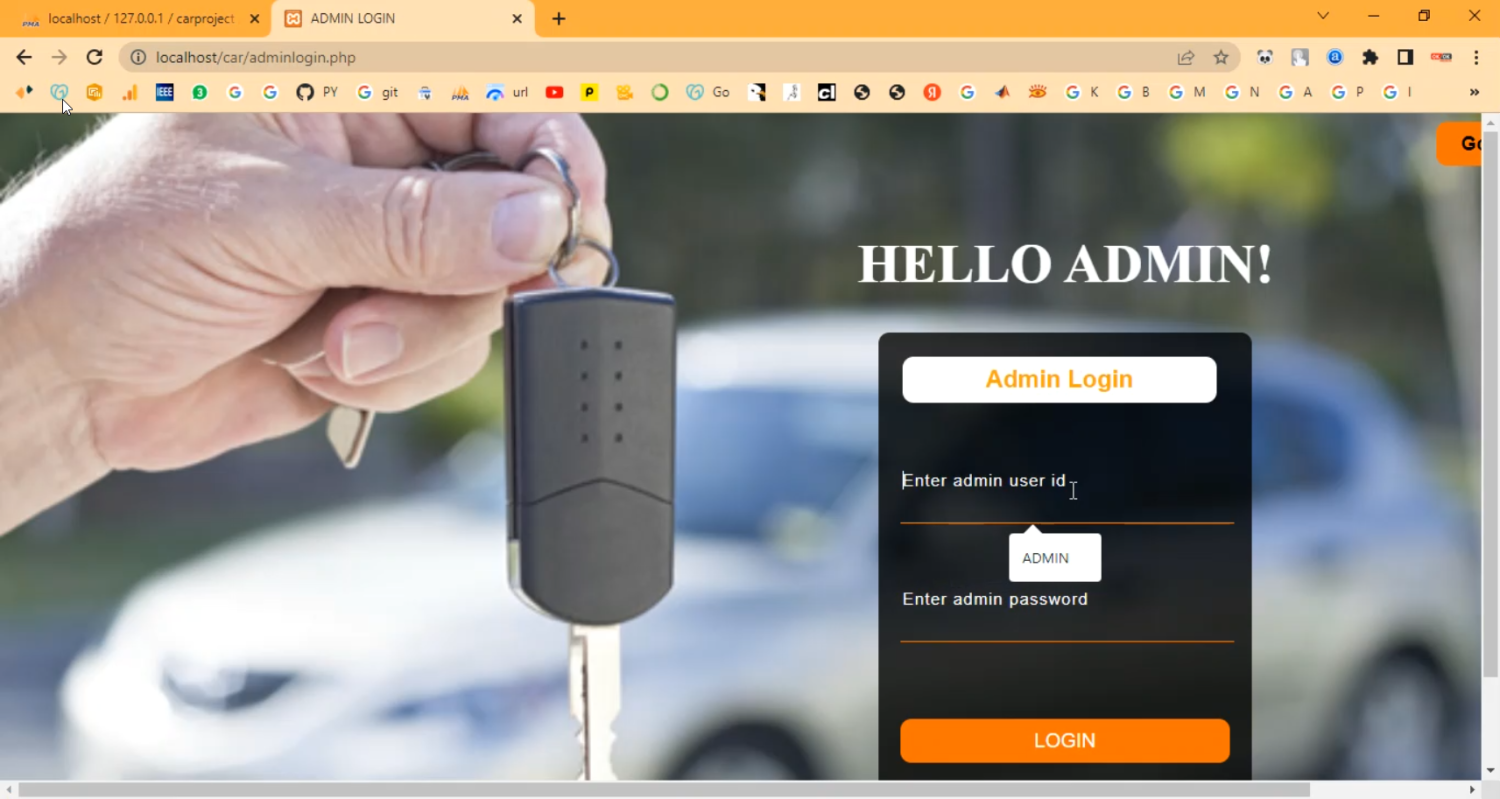Open the Google 'I' bookmark
1500x799 pixels.
[1397, 92]
